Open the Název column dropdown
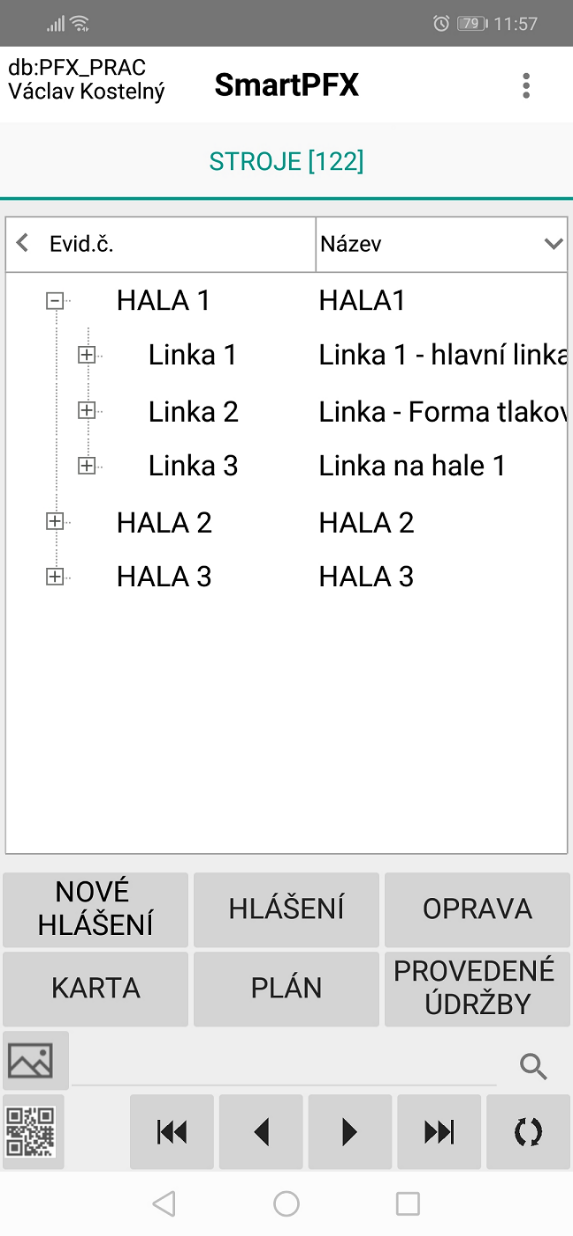This screenshot has height=1236, width=573. click(554, 244)
